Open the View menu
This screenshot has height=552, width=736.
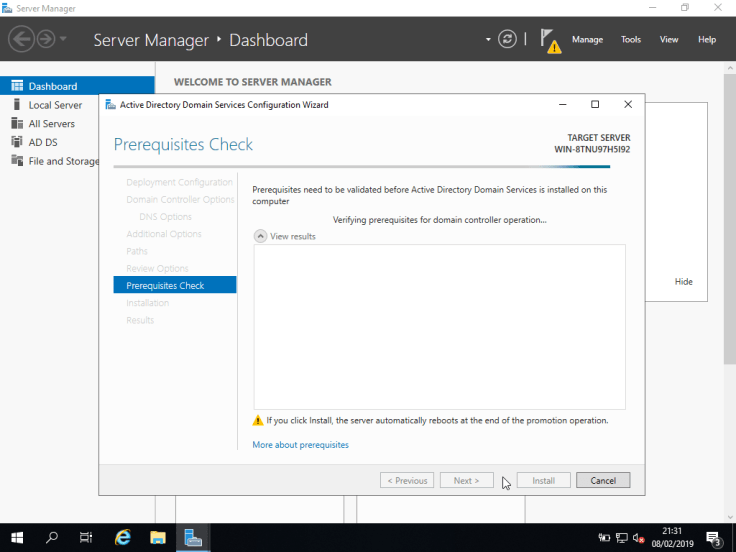point(669,40)
